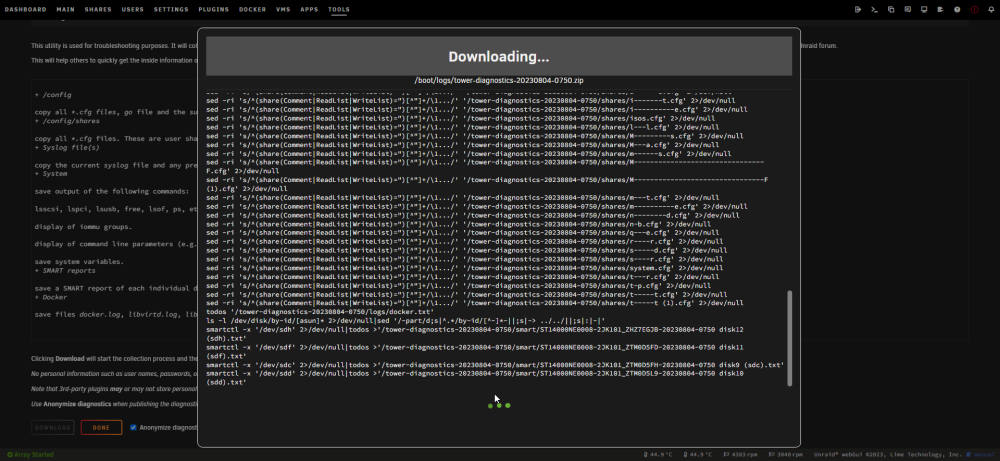Image resolution: width=1000 pixels, height=461 pixels.
Task: Click the log line for isos.cfg
Action: click(460, 118)
